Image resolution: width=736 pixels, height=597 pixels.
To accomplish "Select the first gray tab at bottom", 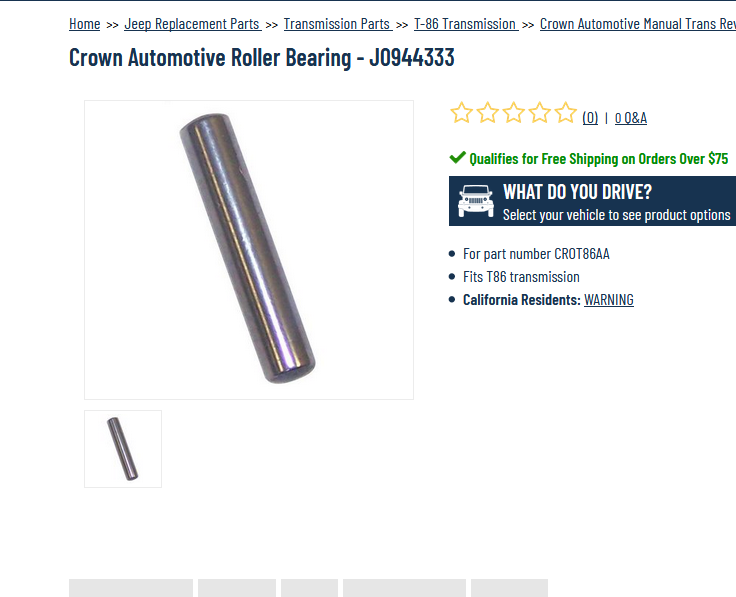I will [131, 588].
